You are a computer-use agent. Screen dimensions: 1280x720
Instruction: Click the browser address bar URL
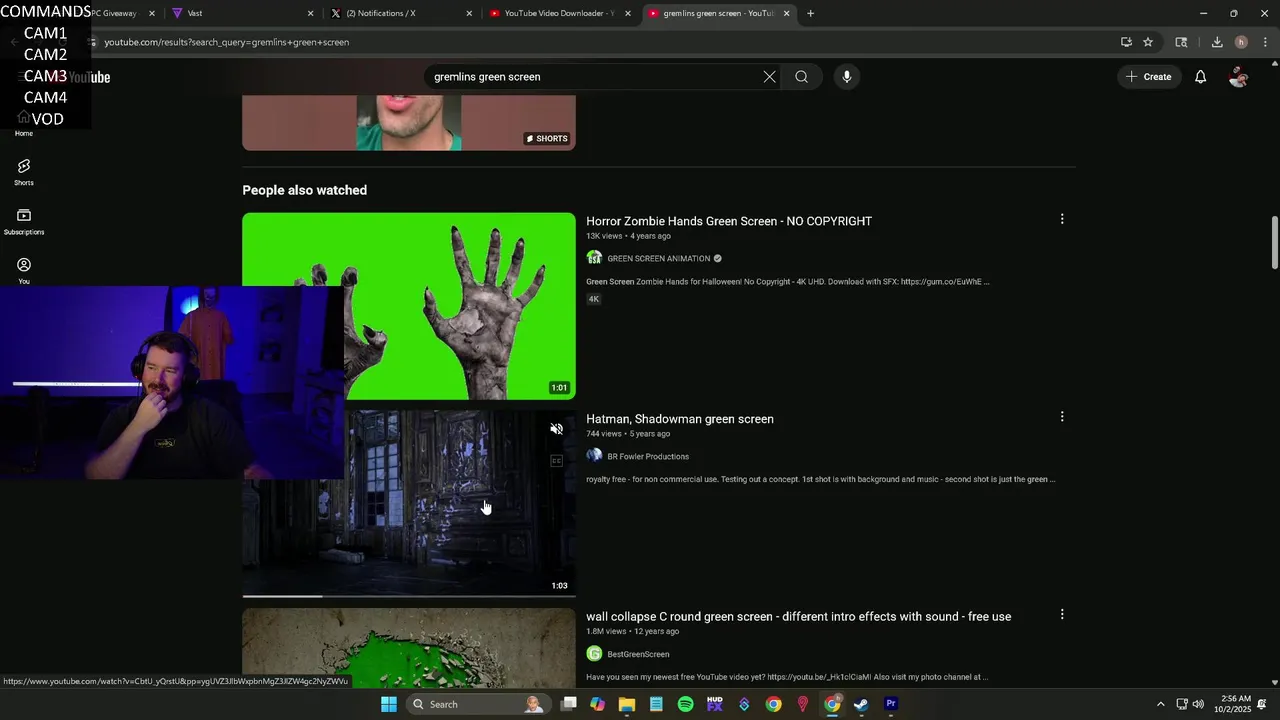coord(226,42)
